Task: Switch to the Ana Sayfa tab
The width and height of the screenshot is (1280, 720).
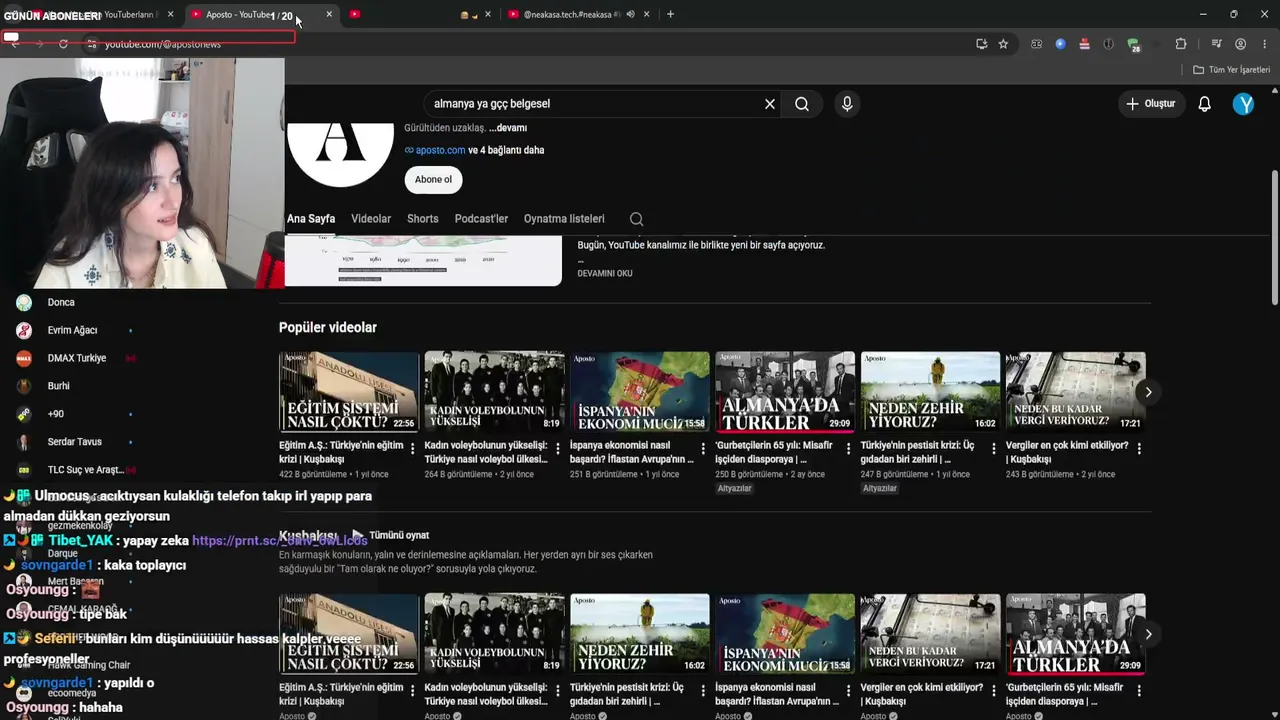Action: tap(311, 219)
